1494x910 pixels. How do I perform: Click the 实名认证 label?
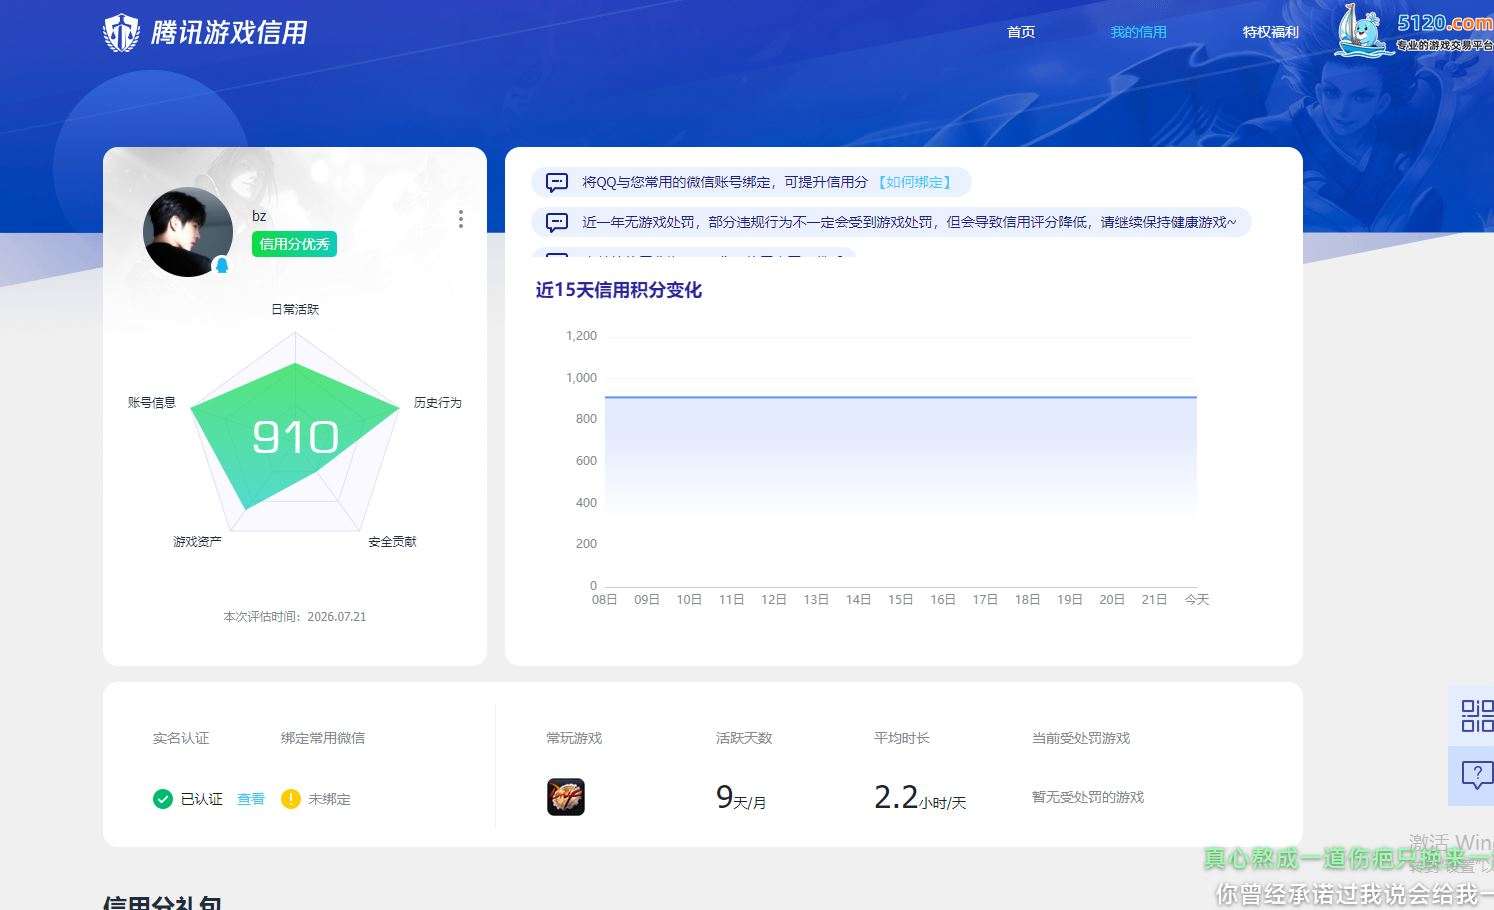(x=181, y=738)
